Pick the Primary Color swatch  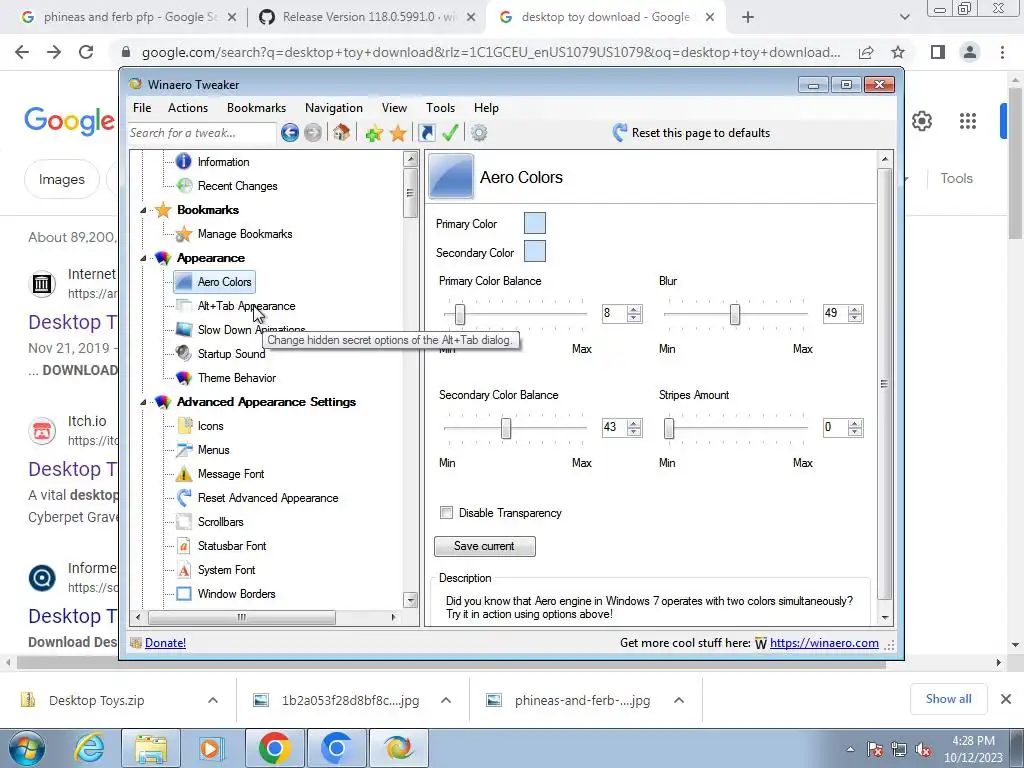point(535,223)
